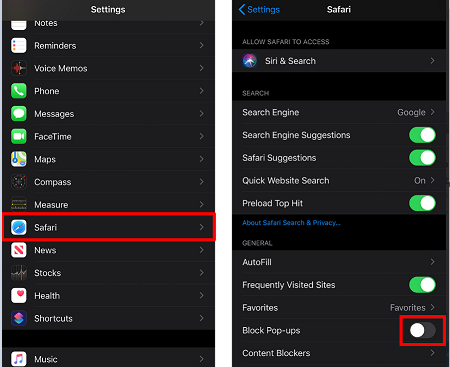Select the Shortcuts app icon
This screenshot has width=450, height=367.
pos(19,318)
